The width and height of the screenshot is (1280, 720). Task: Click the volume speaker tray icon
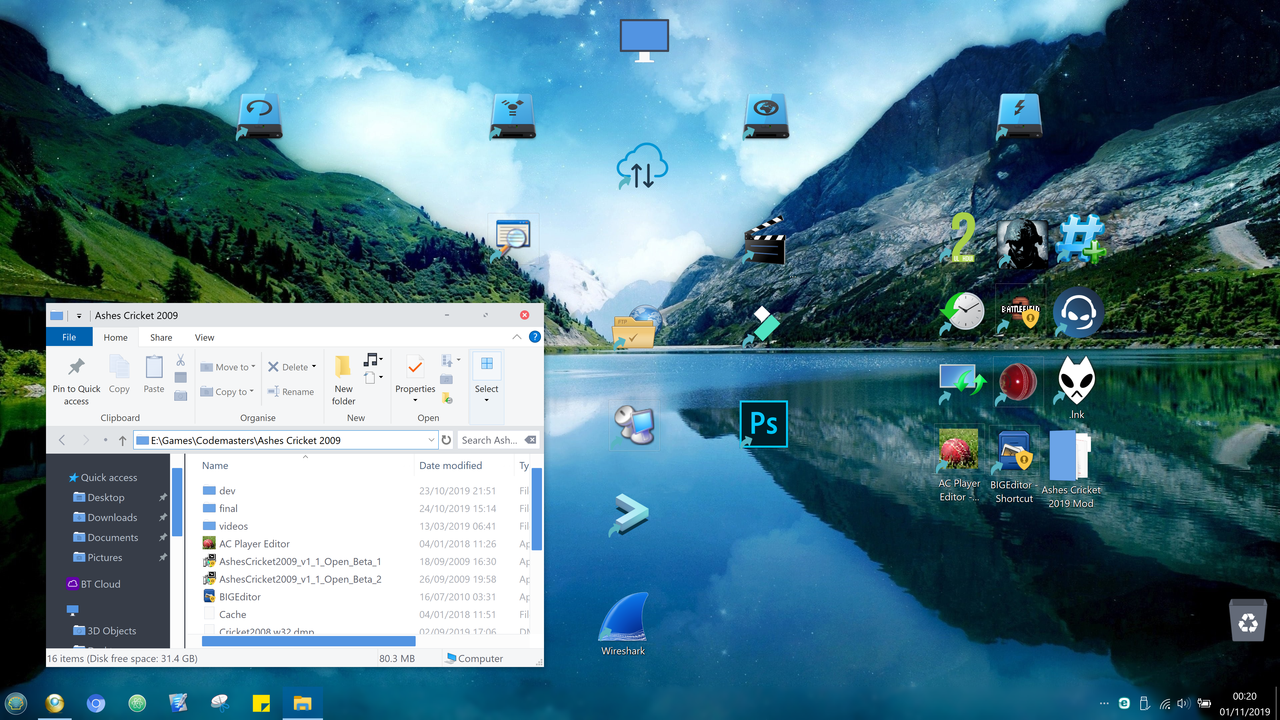click(1184, 703)
